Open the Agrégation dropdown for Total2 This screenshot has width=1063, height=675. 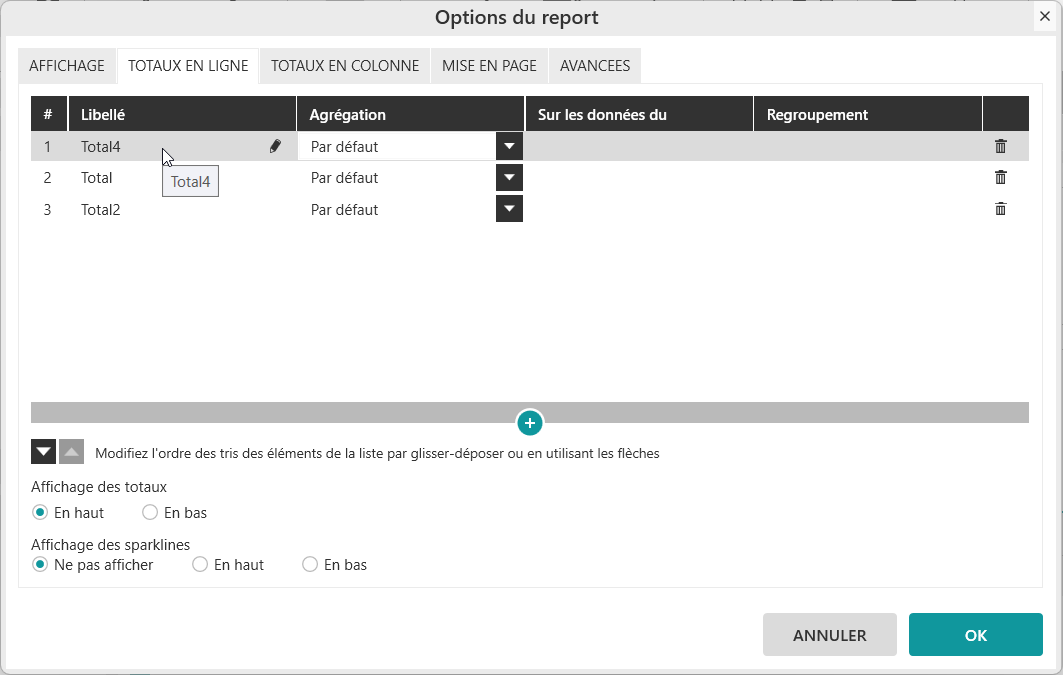tap(509, 209)
